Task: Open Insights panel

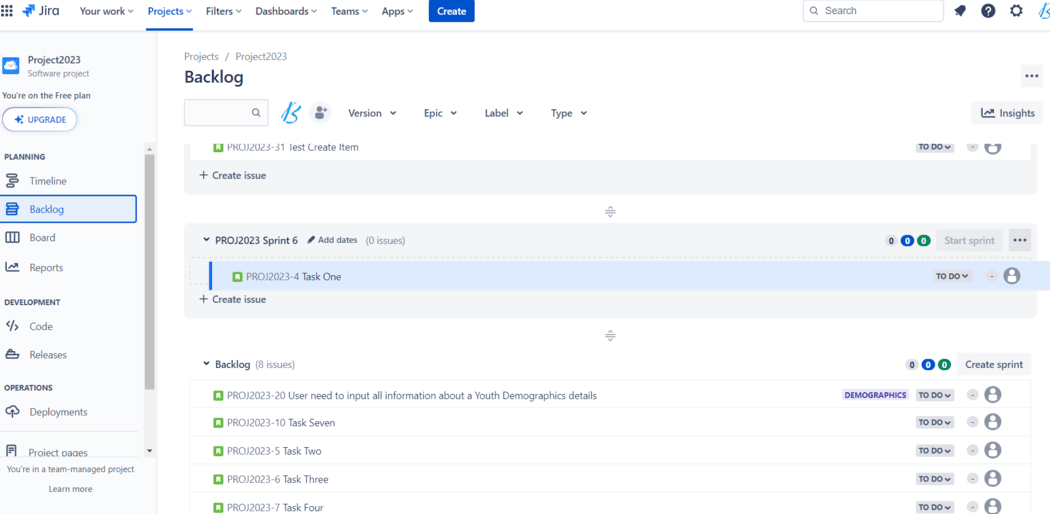Action: 1007,113
